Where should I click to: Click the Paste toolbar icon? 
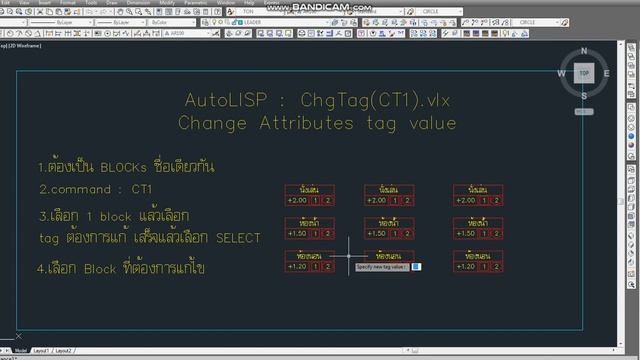tap(58, 12)
